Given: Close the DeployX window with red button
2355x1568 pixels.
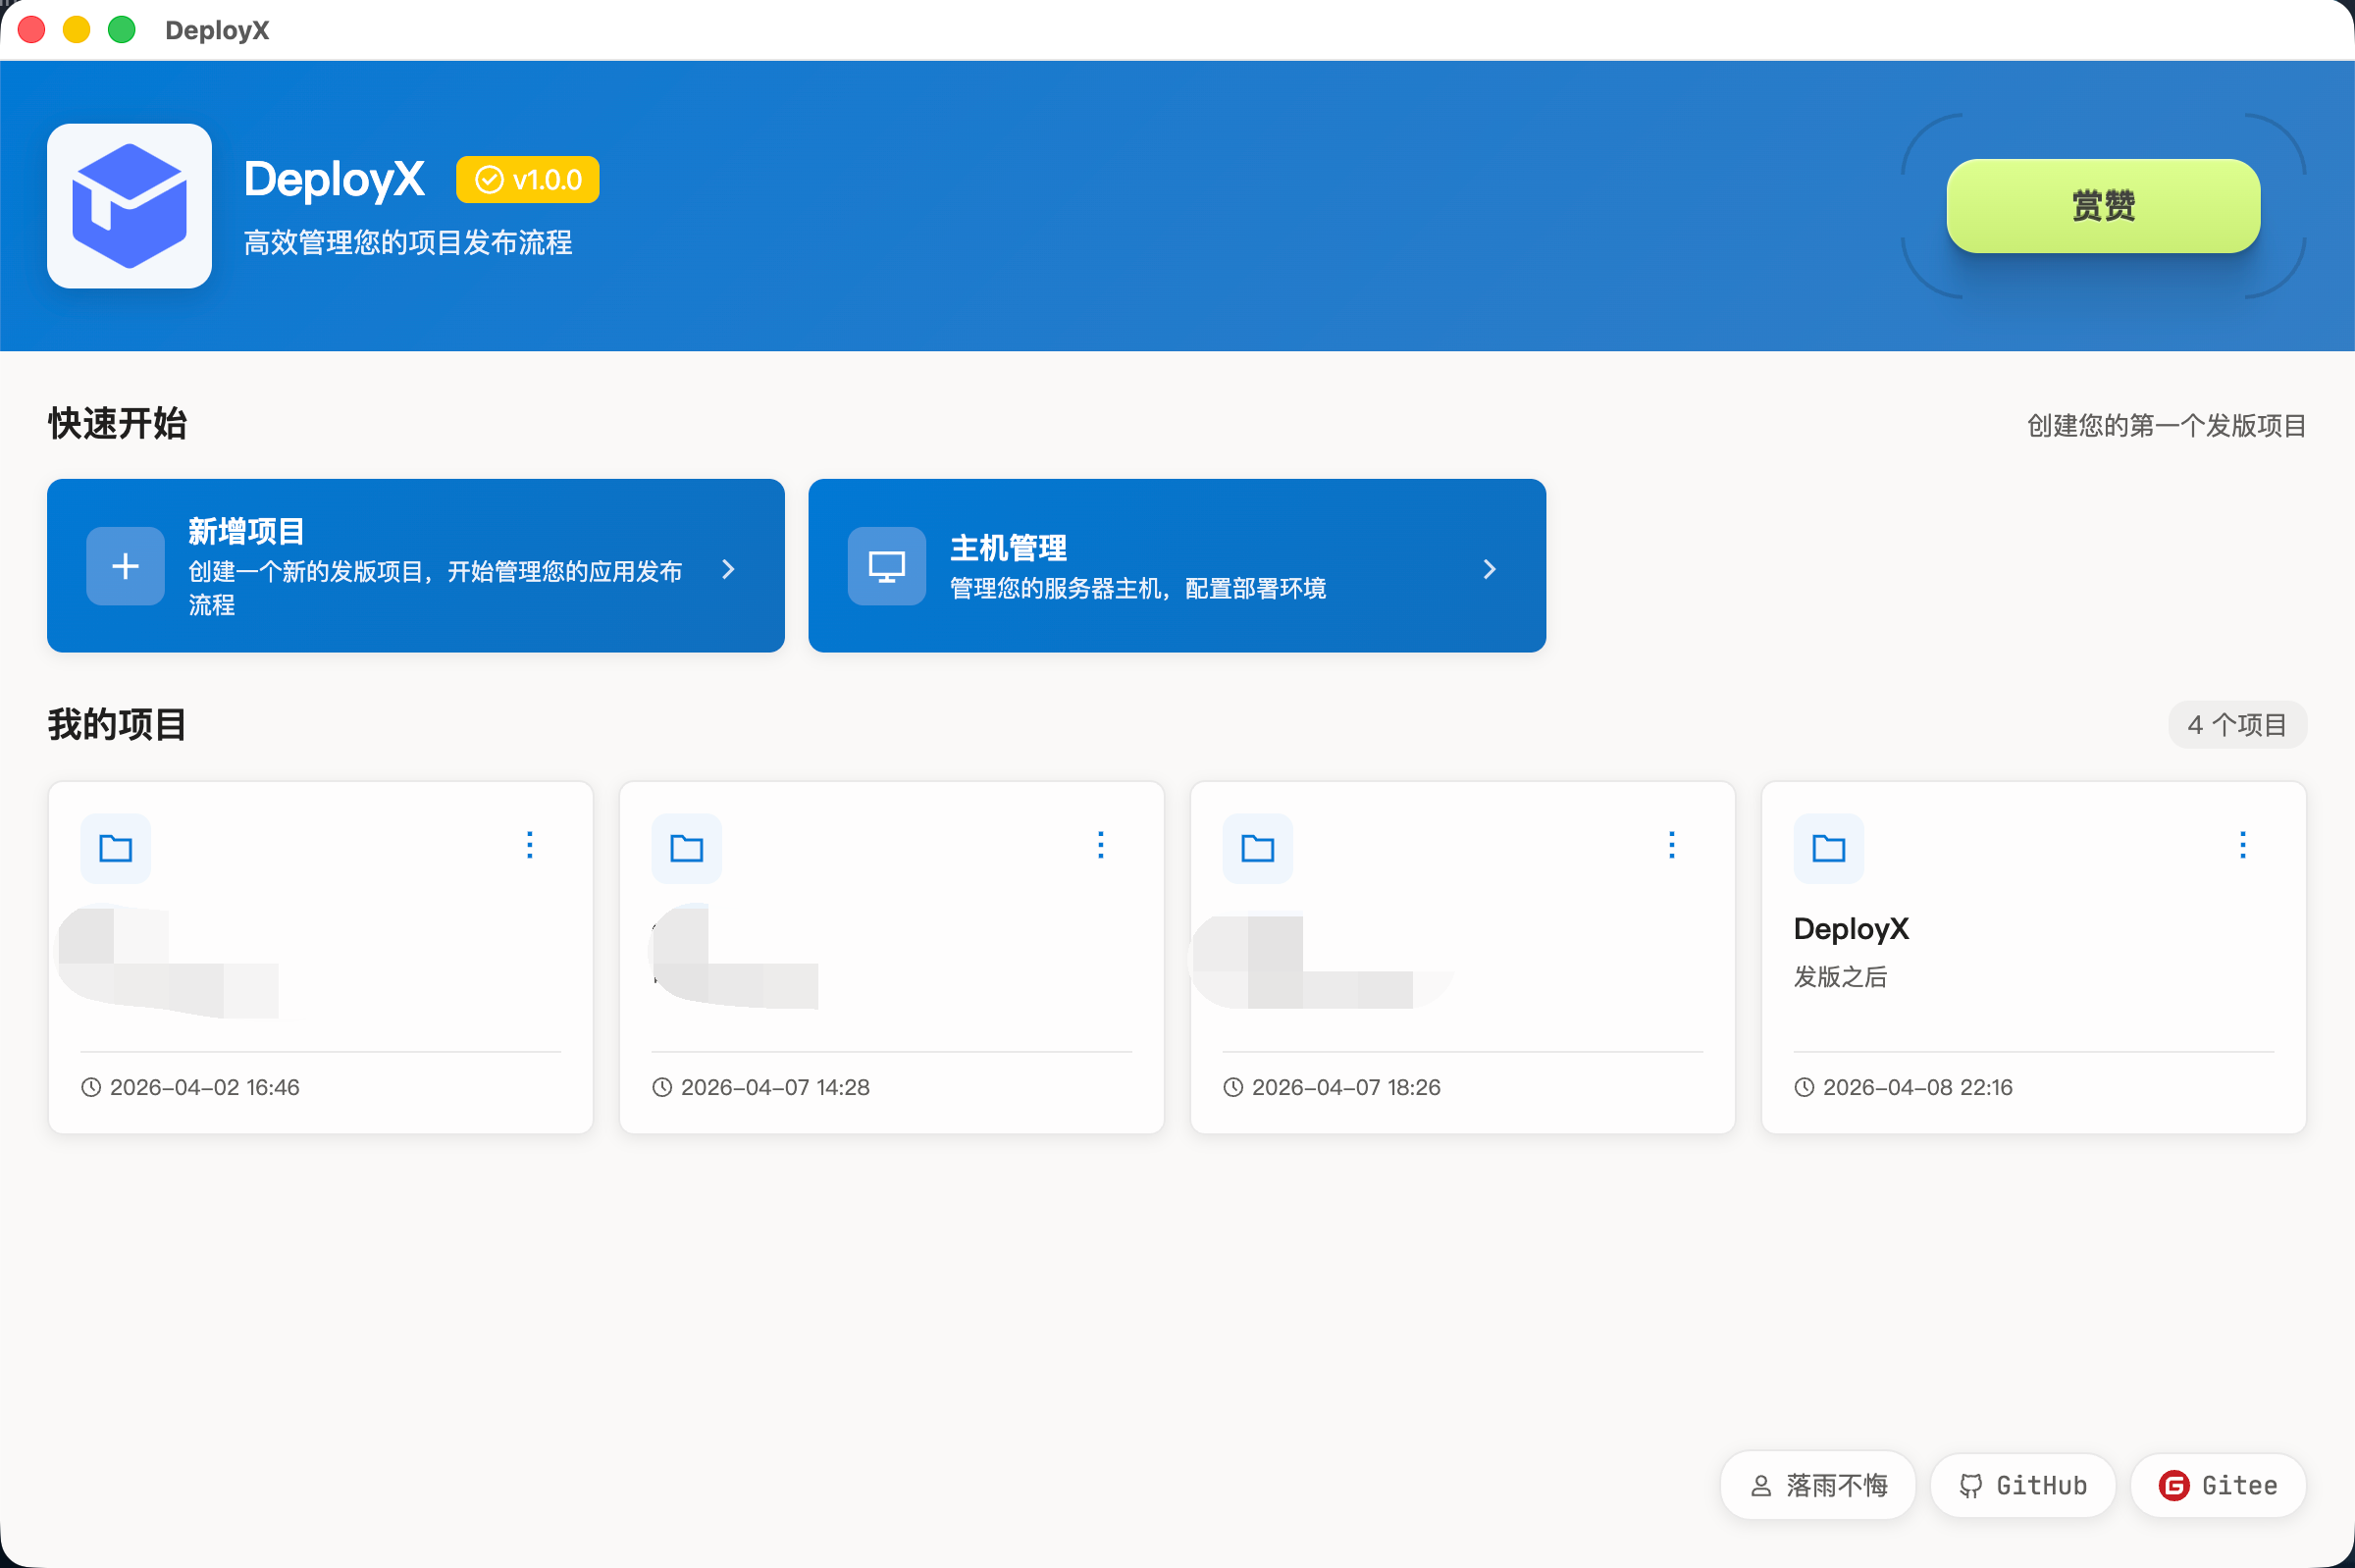Looking at the screenshot, I should [32, 30].
